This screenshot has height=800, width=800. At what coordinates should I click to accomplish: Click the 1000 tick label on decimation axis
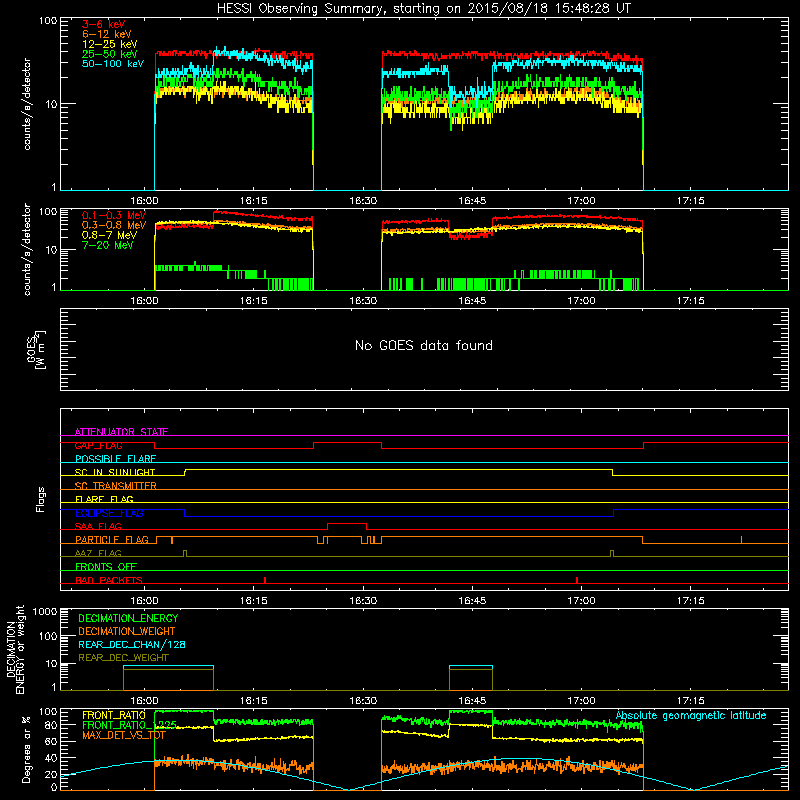45,611
